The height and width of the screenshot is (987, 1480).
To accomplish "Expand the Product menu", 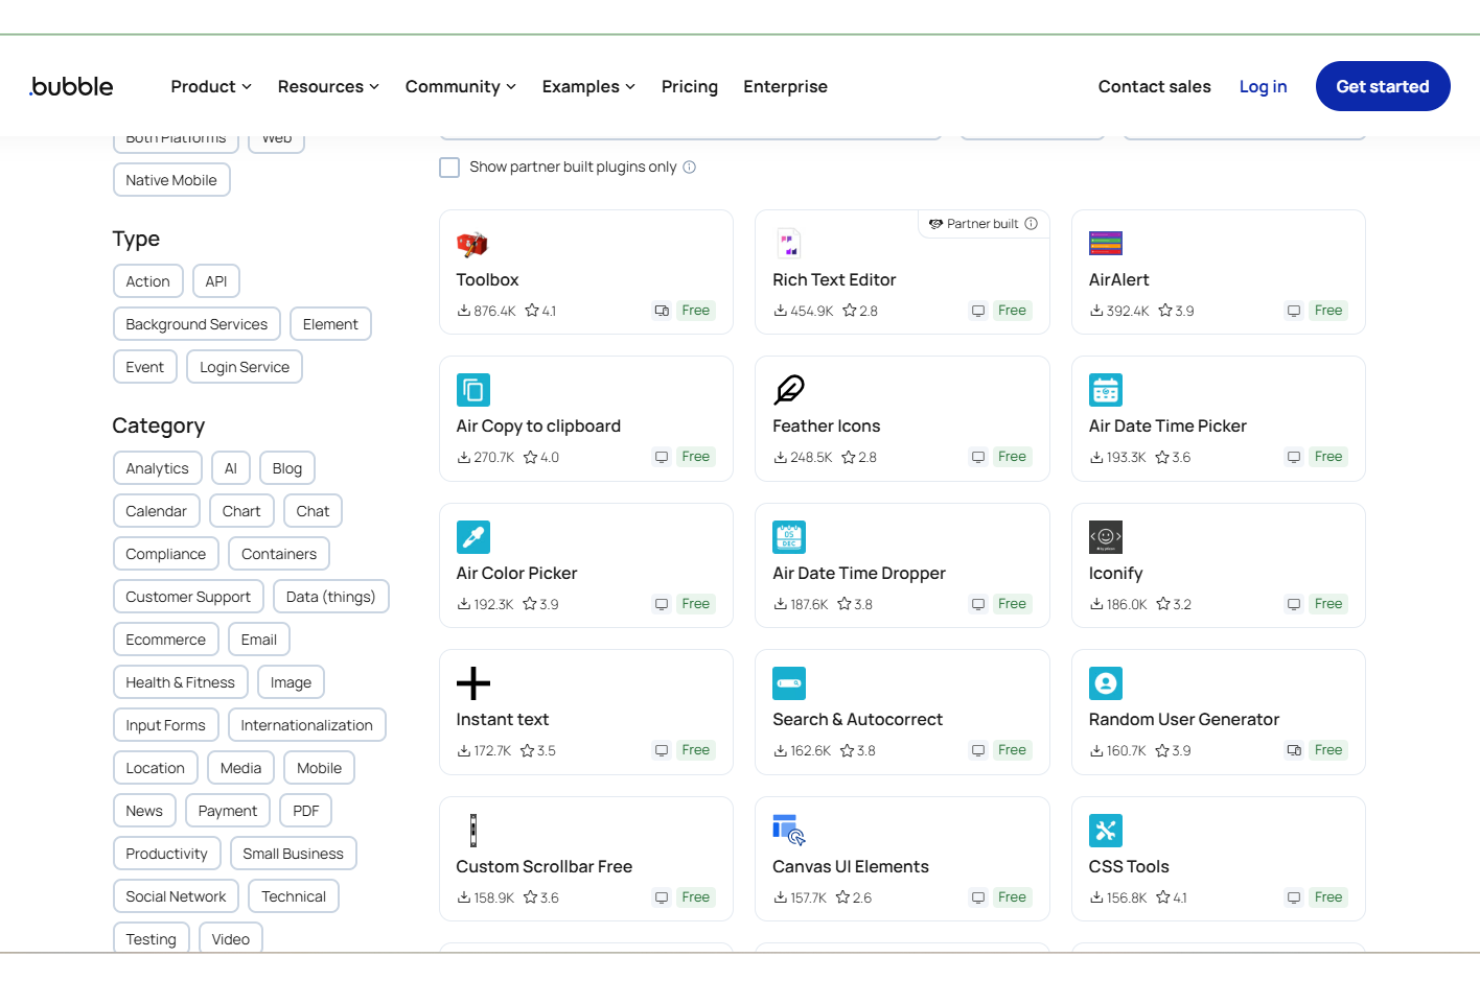I will click(211, 87).
